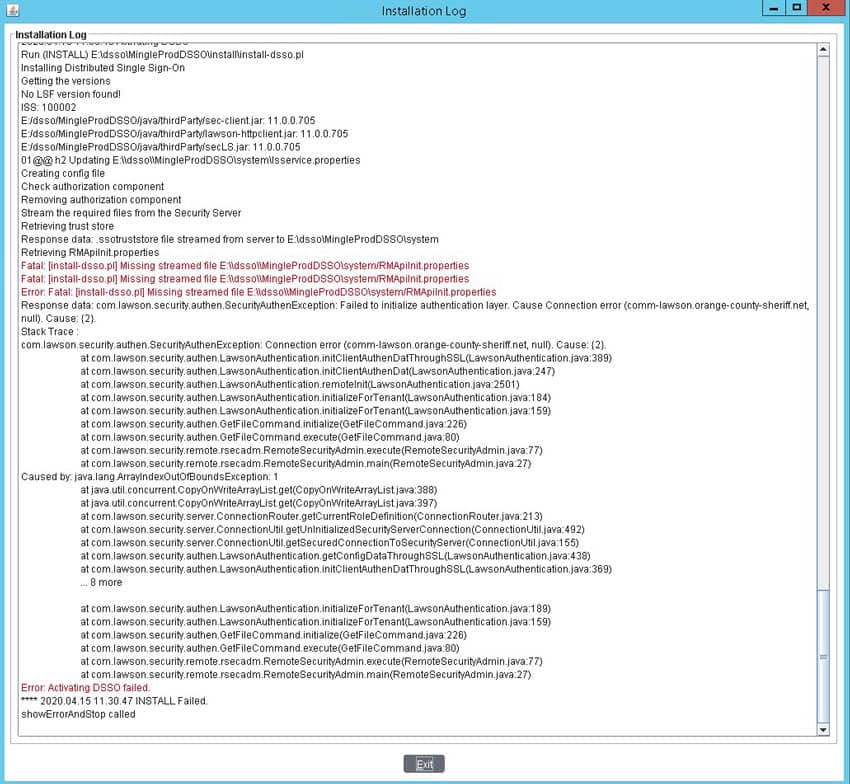This screenshot has height=784, width=850.
Task: Select the 'Run (INSTALL)' install-dsso.pl line
Action: coord(162,55)
